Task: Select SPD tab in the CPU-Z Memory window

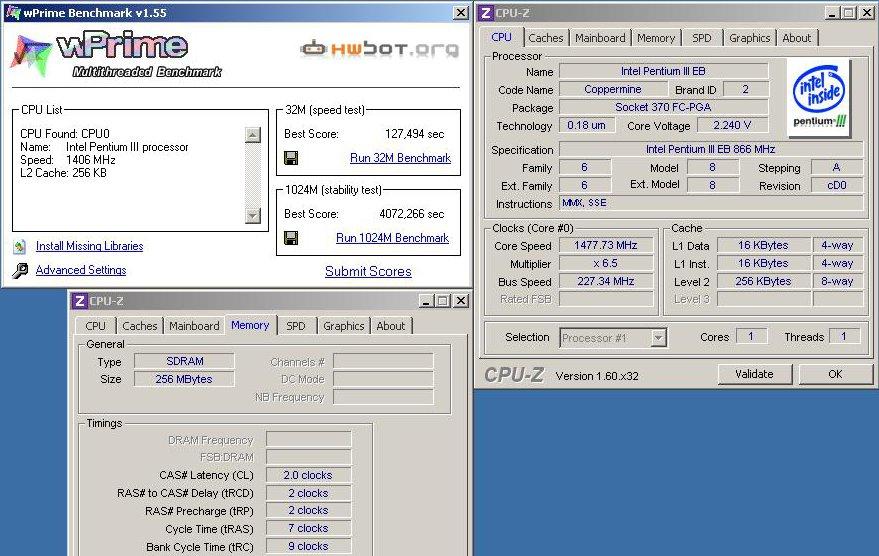Action: coord(296,326)
